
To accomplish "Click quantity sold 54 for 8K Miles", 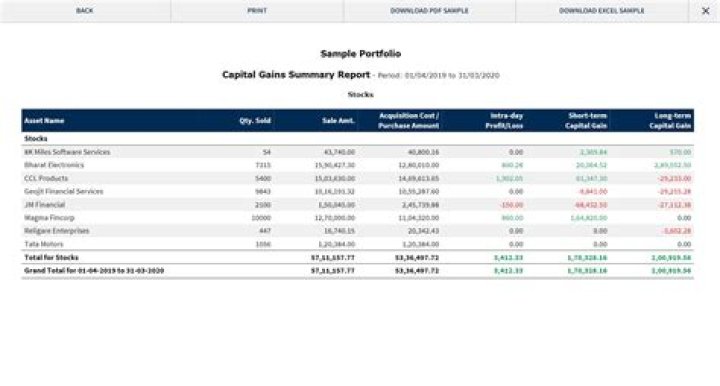I will pyautogui.click(x=267, y=152).
